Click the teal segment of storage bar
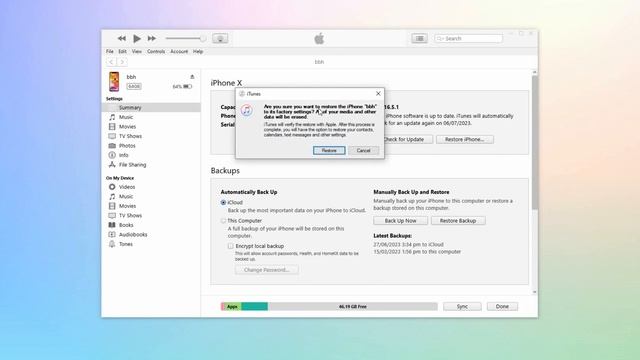 click(255, 307)
